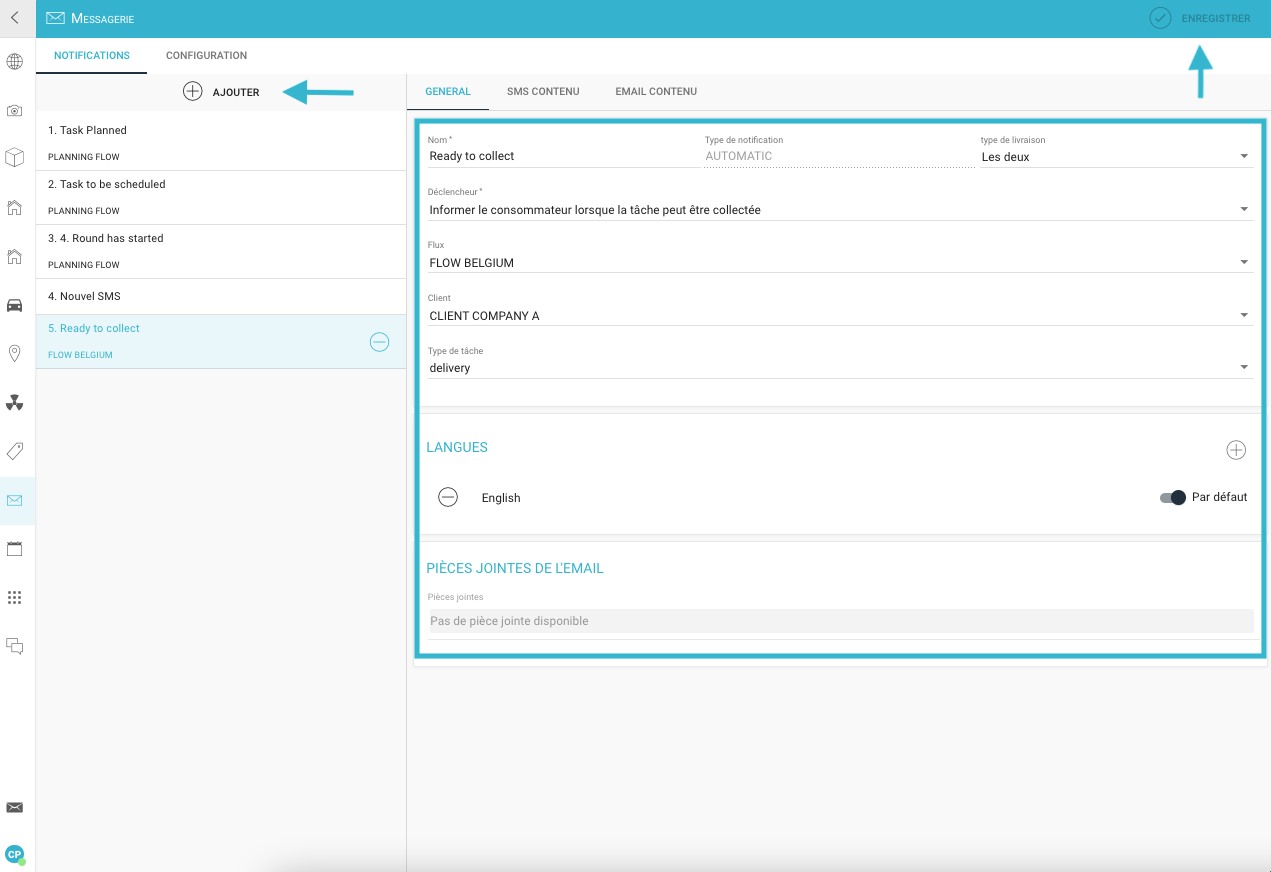Open the SMS Contenu tab
This screenshot has width=1271, height=872.
(543, 92)
